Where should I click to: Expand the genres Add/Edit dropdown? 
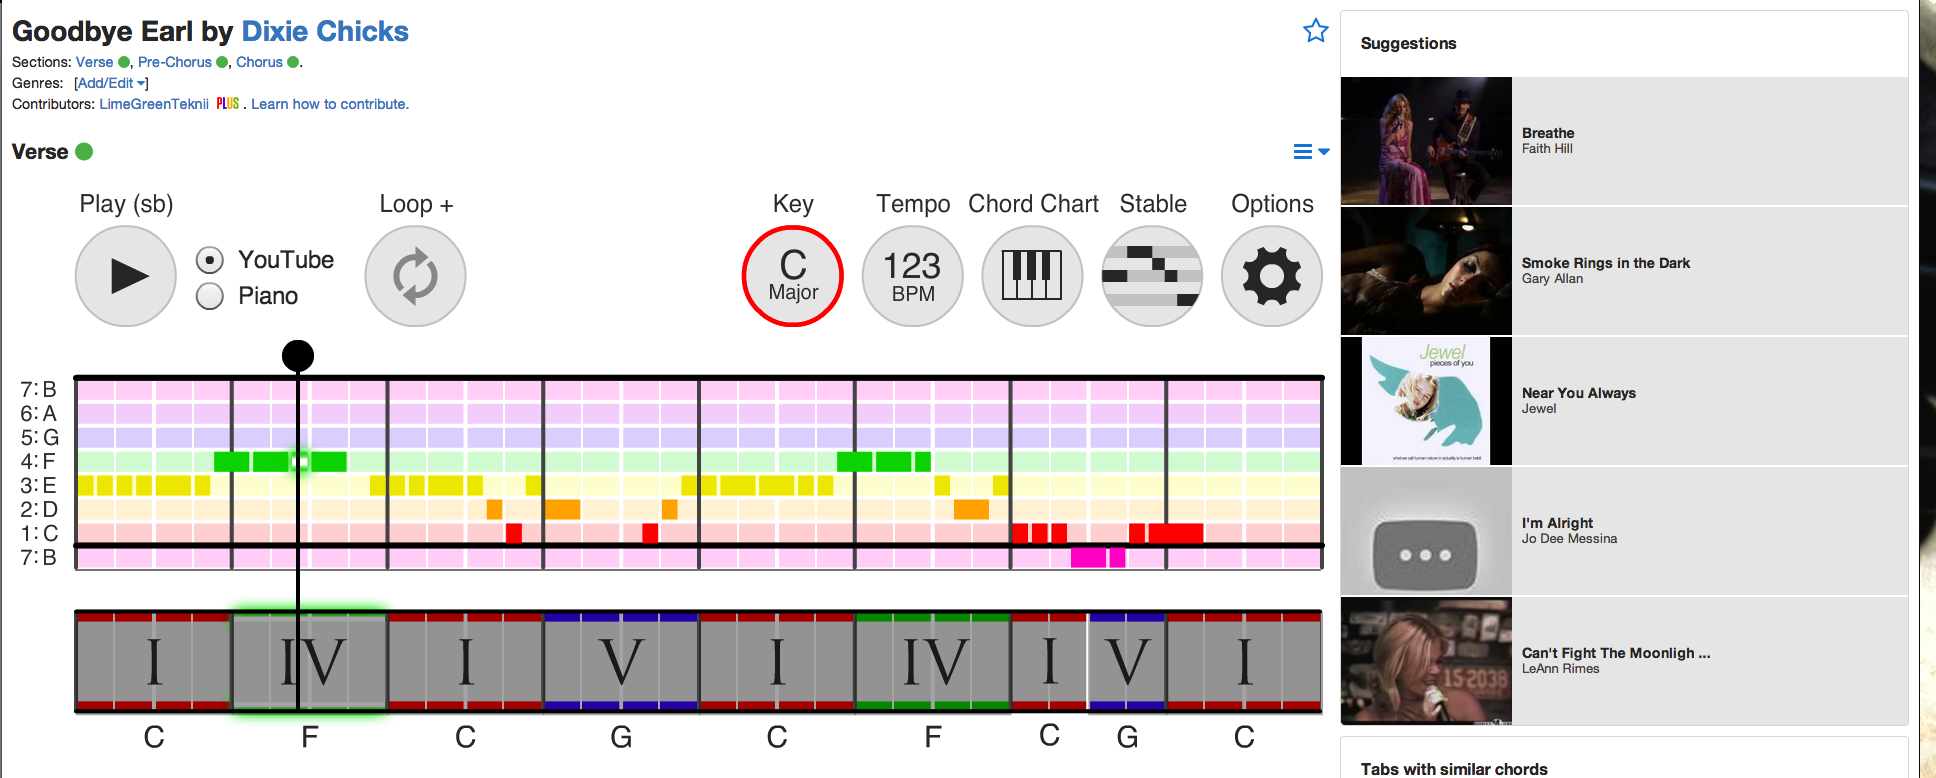pos(111,83)
